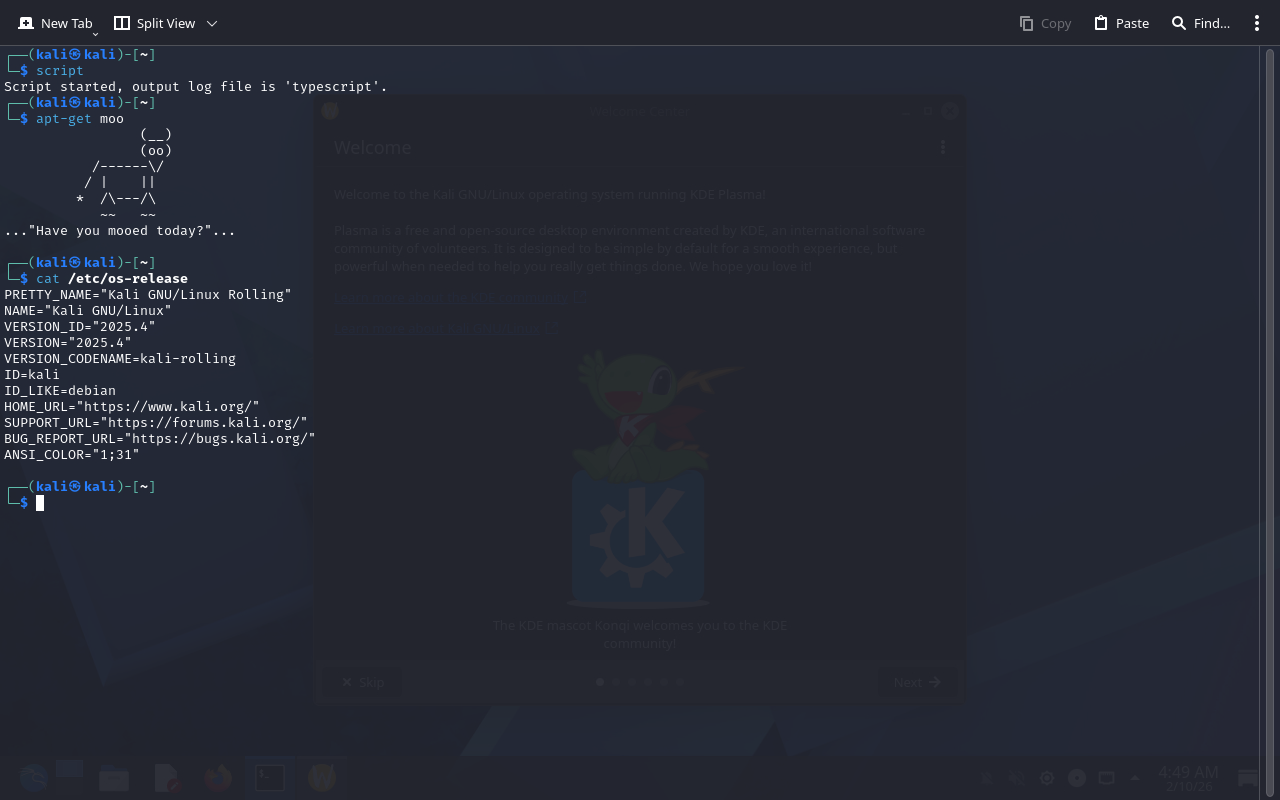Follow the Learn more about Kali GNU/Linux link

446,327
